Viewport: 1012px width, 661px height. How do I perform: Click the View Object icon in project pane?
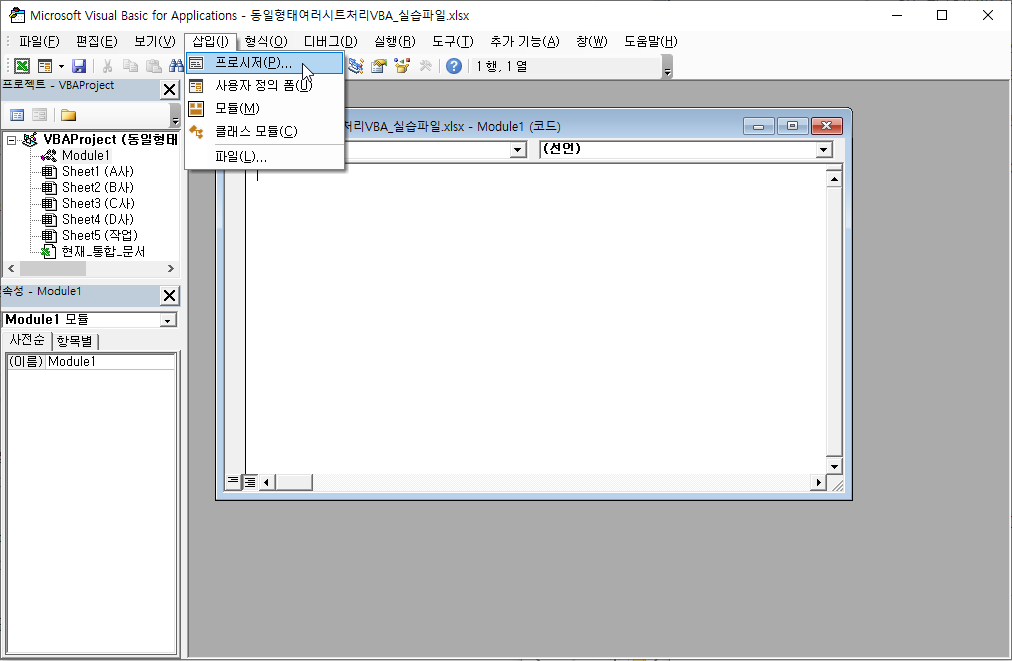[40, 115]
